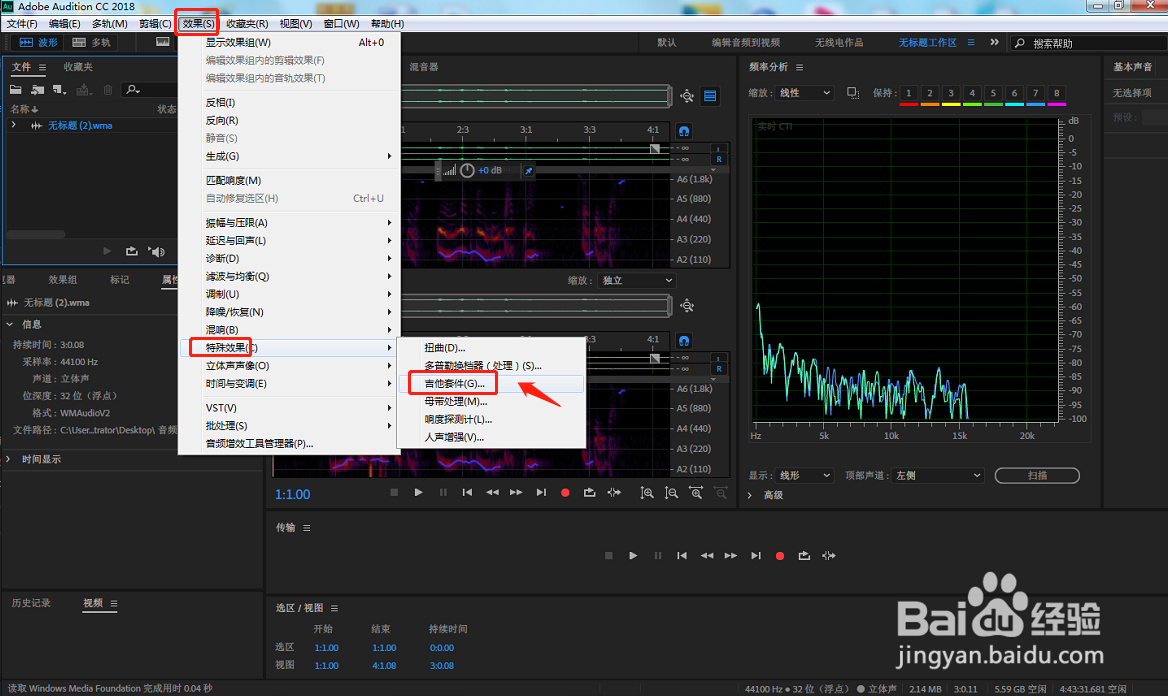Toggle hold button 4 in frequency analysis

click(x=972, y=93)
